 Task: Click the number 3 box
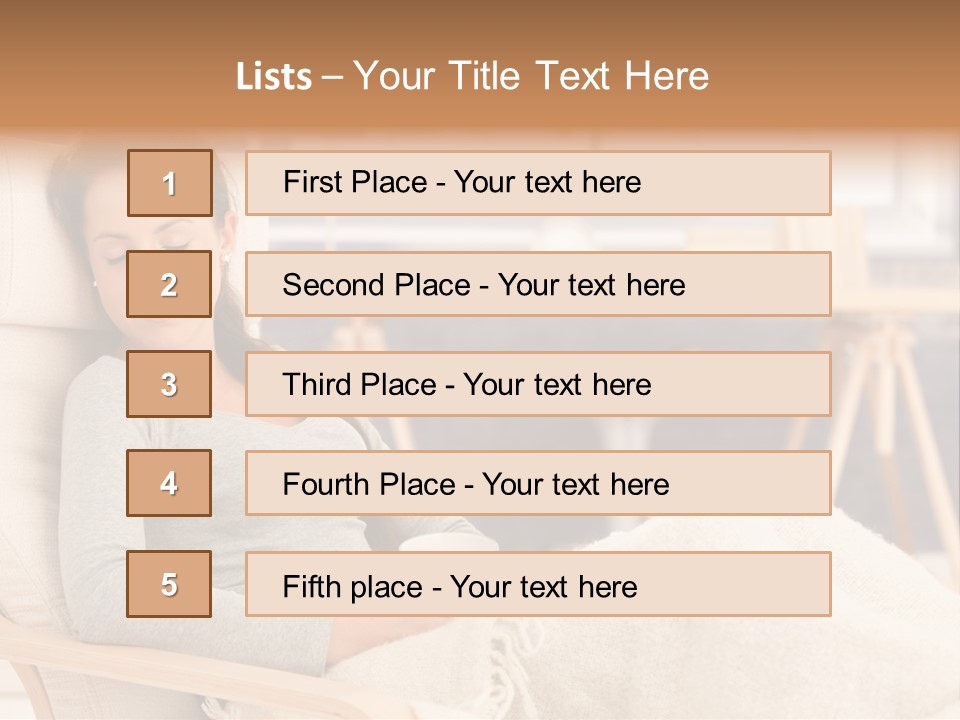[x=169, y=384]
